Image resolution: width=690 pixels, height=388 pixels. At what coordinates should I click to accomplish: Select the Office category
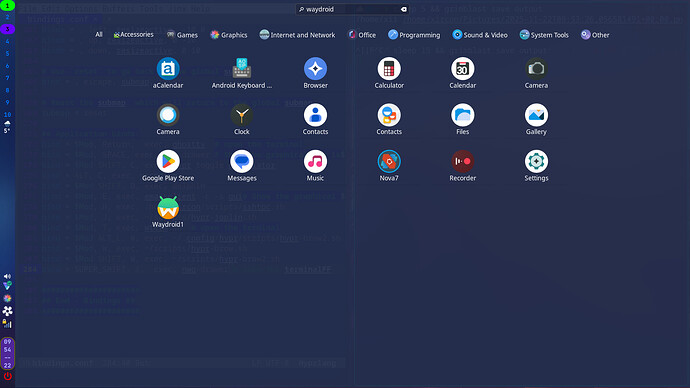point(362,35)
